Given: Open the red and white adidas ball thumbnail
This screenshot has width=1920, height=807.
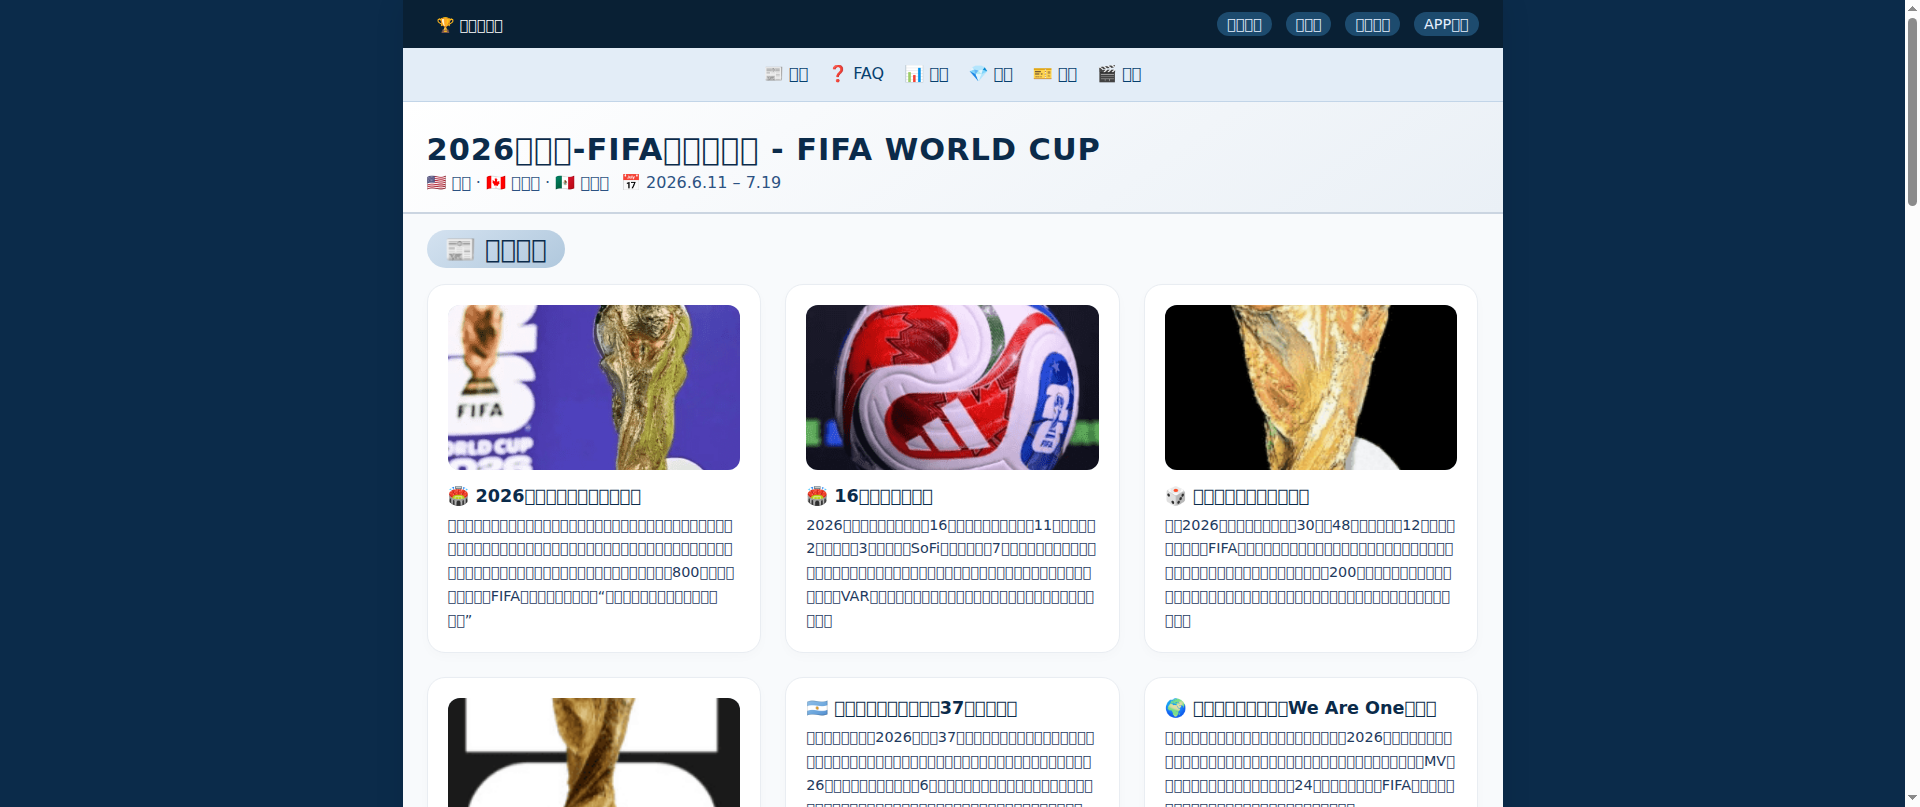Looking at the screenshot, I should 952,387.
